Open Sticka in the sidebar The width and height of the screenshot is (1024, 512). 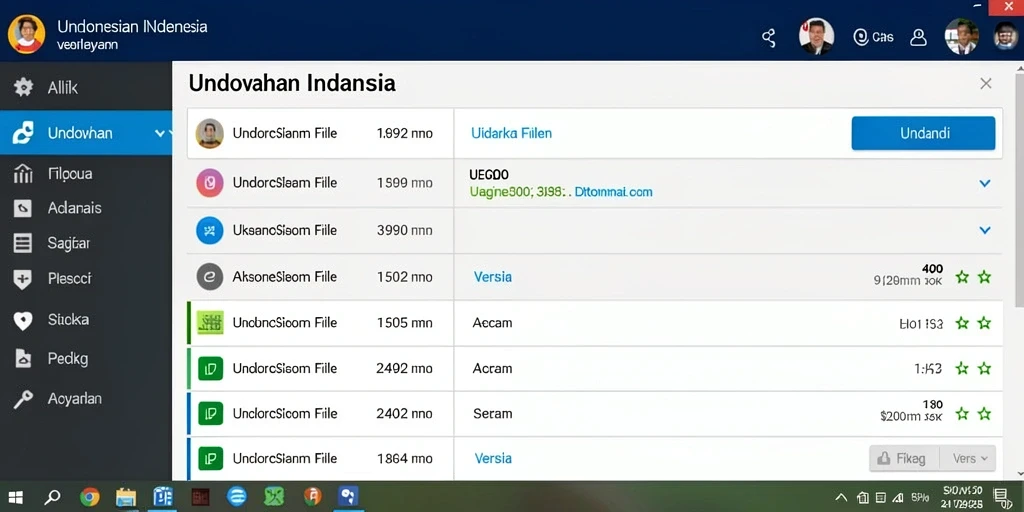tap(68, 320)
